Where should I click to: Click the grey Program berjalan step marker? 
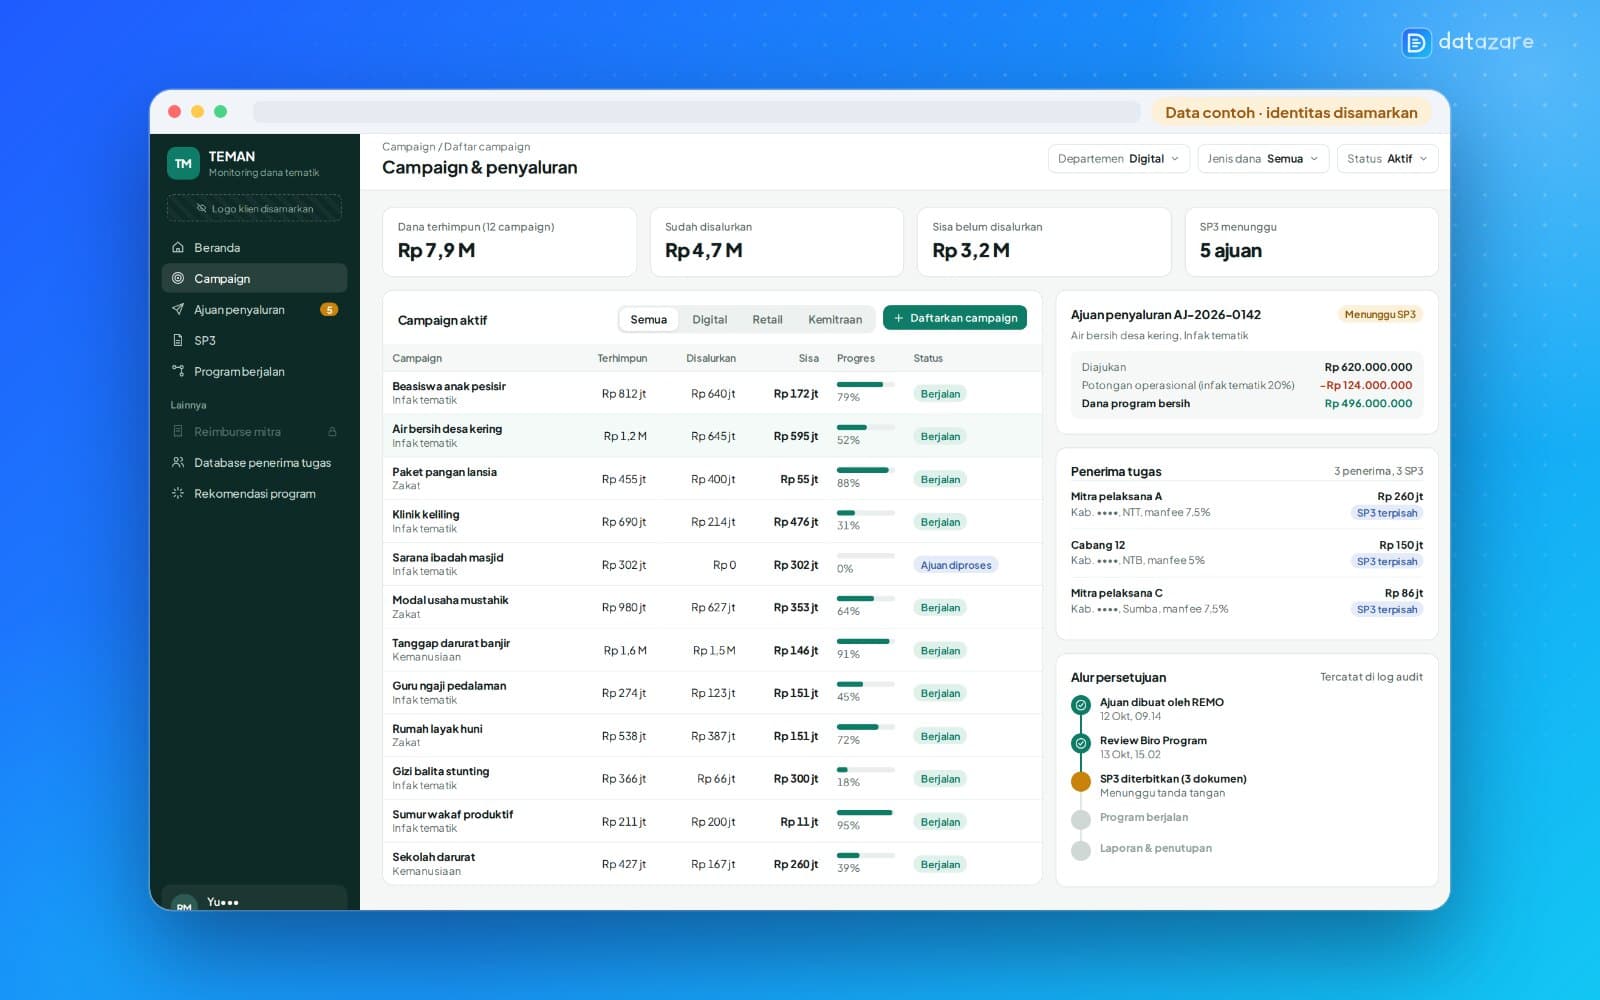(1080, 820)
